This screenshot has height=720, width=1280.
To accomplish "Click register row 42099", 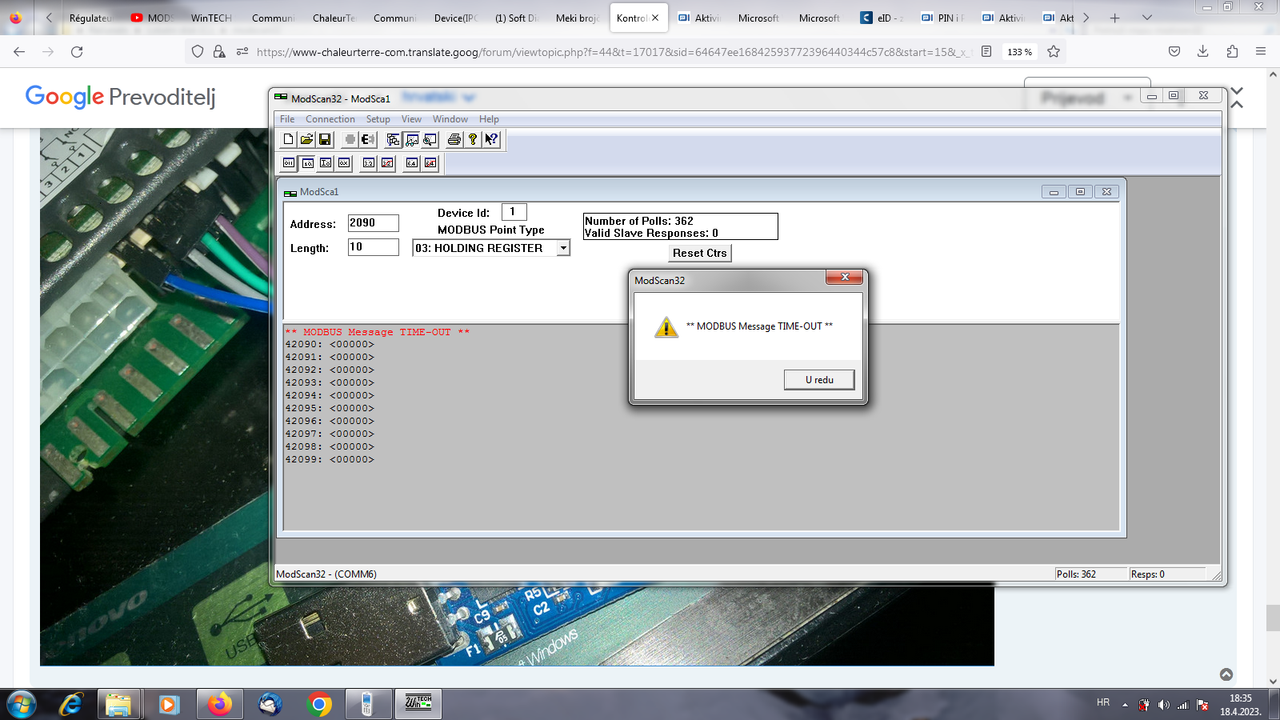I will (330, 459).
